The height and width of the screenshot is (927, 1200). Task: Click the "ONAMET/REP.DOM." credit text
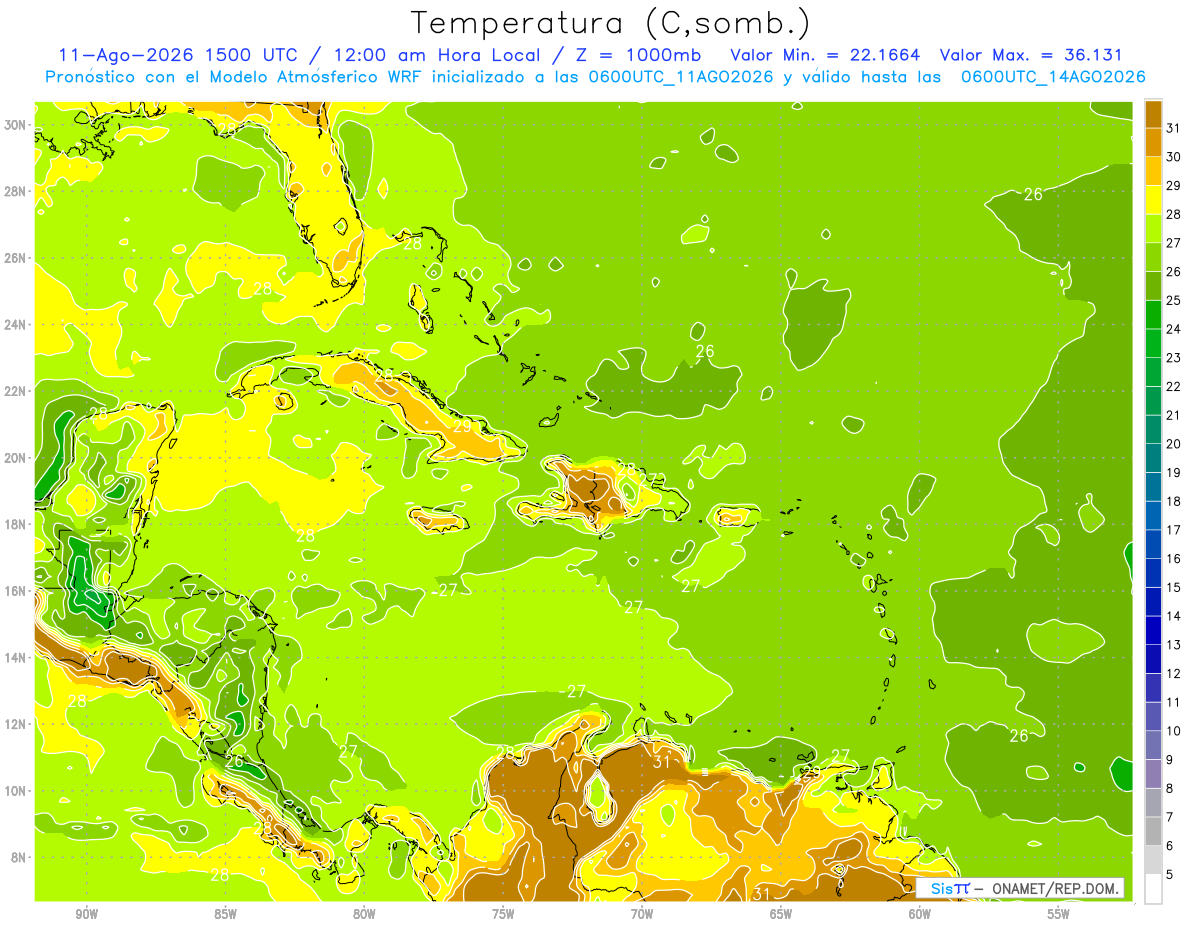point(1053,888)
